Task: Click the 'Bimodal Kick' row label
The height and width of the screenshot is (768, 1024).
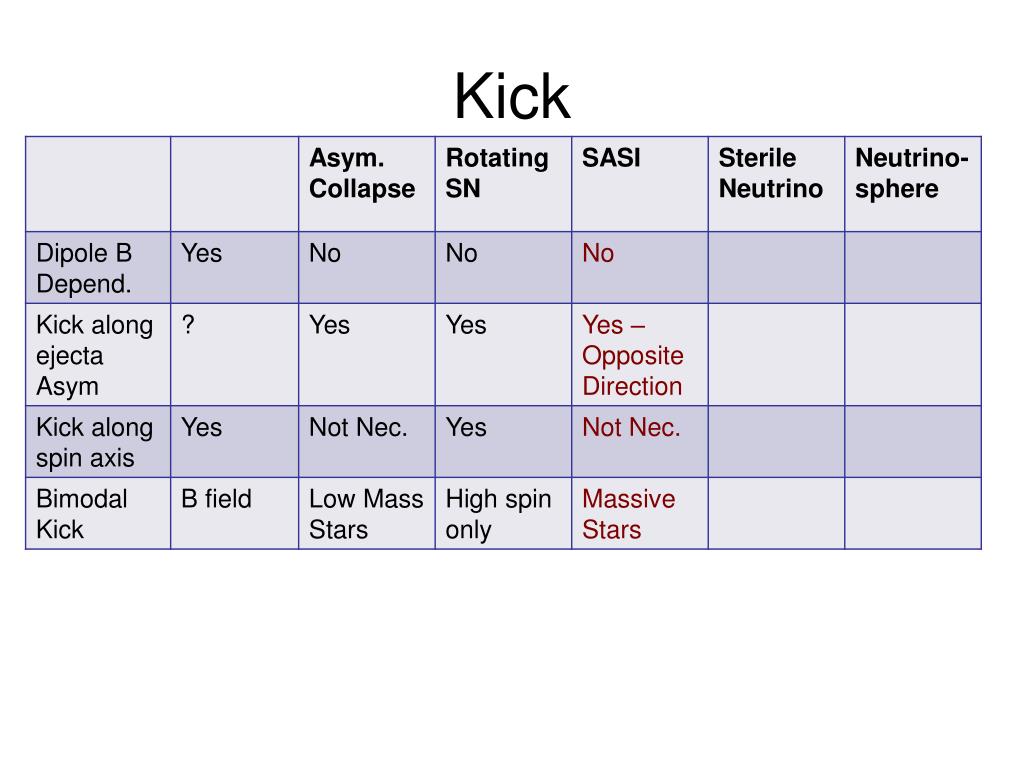Action: pyautogui.click(x=98, y=513)
